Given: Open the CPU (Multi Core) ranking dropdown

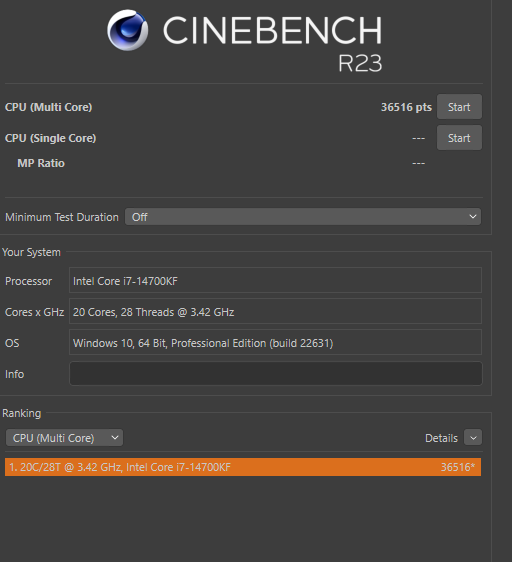Looking at the screenshot, I should click(65, 438).
